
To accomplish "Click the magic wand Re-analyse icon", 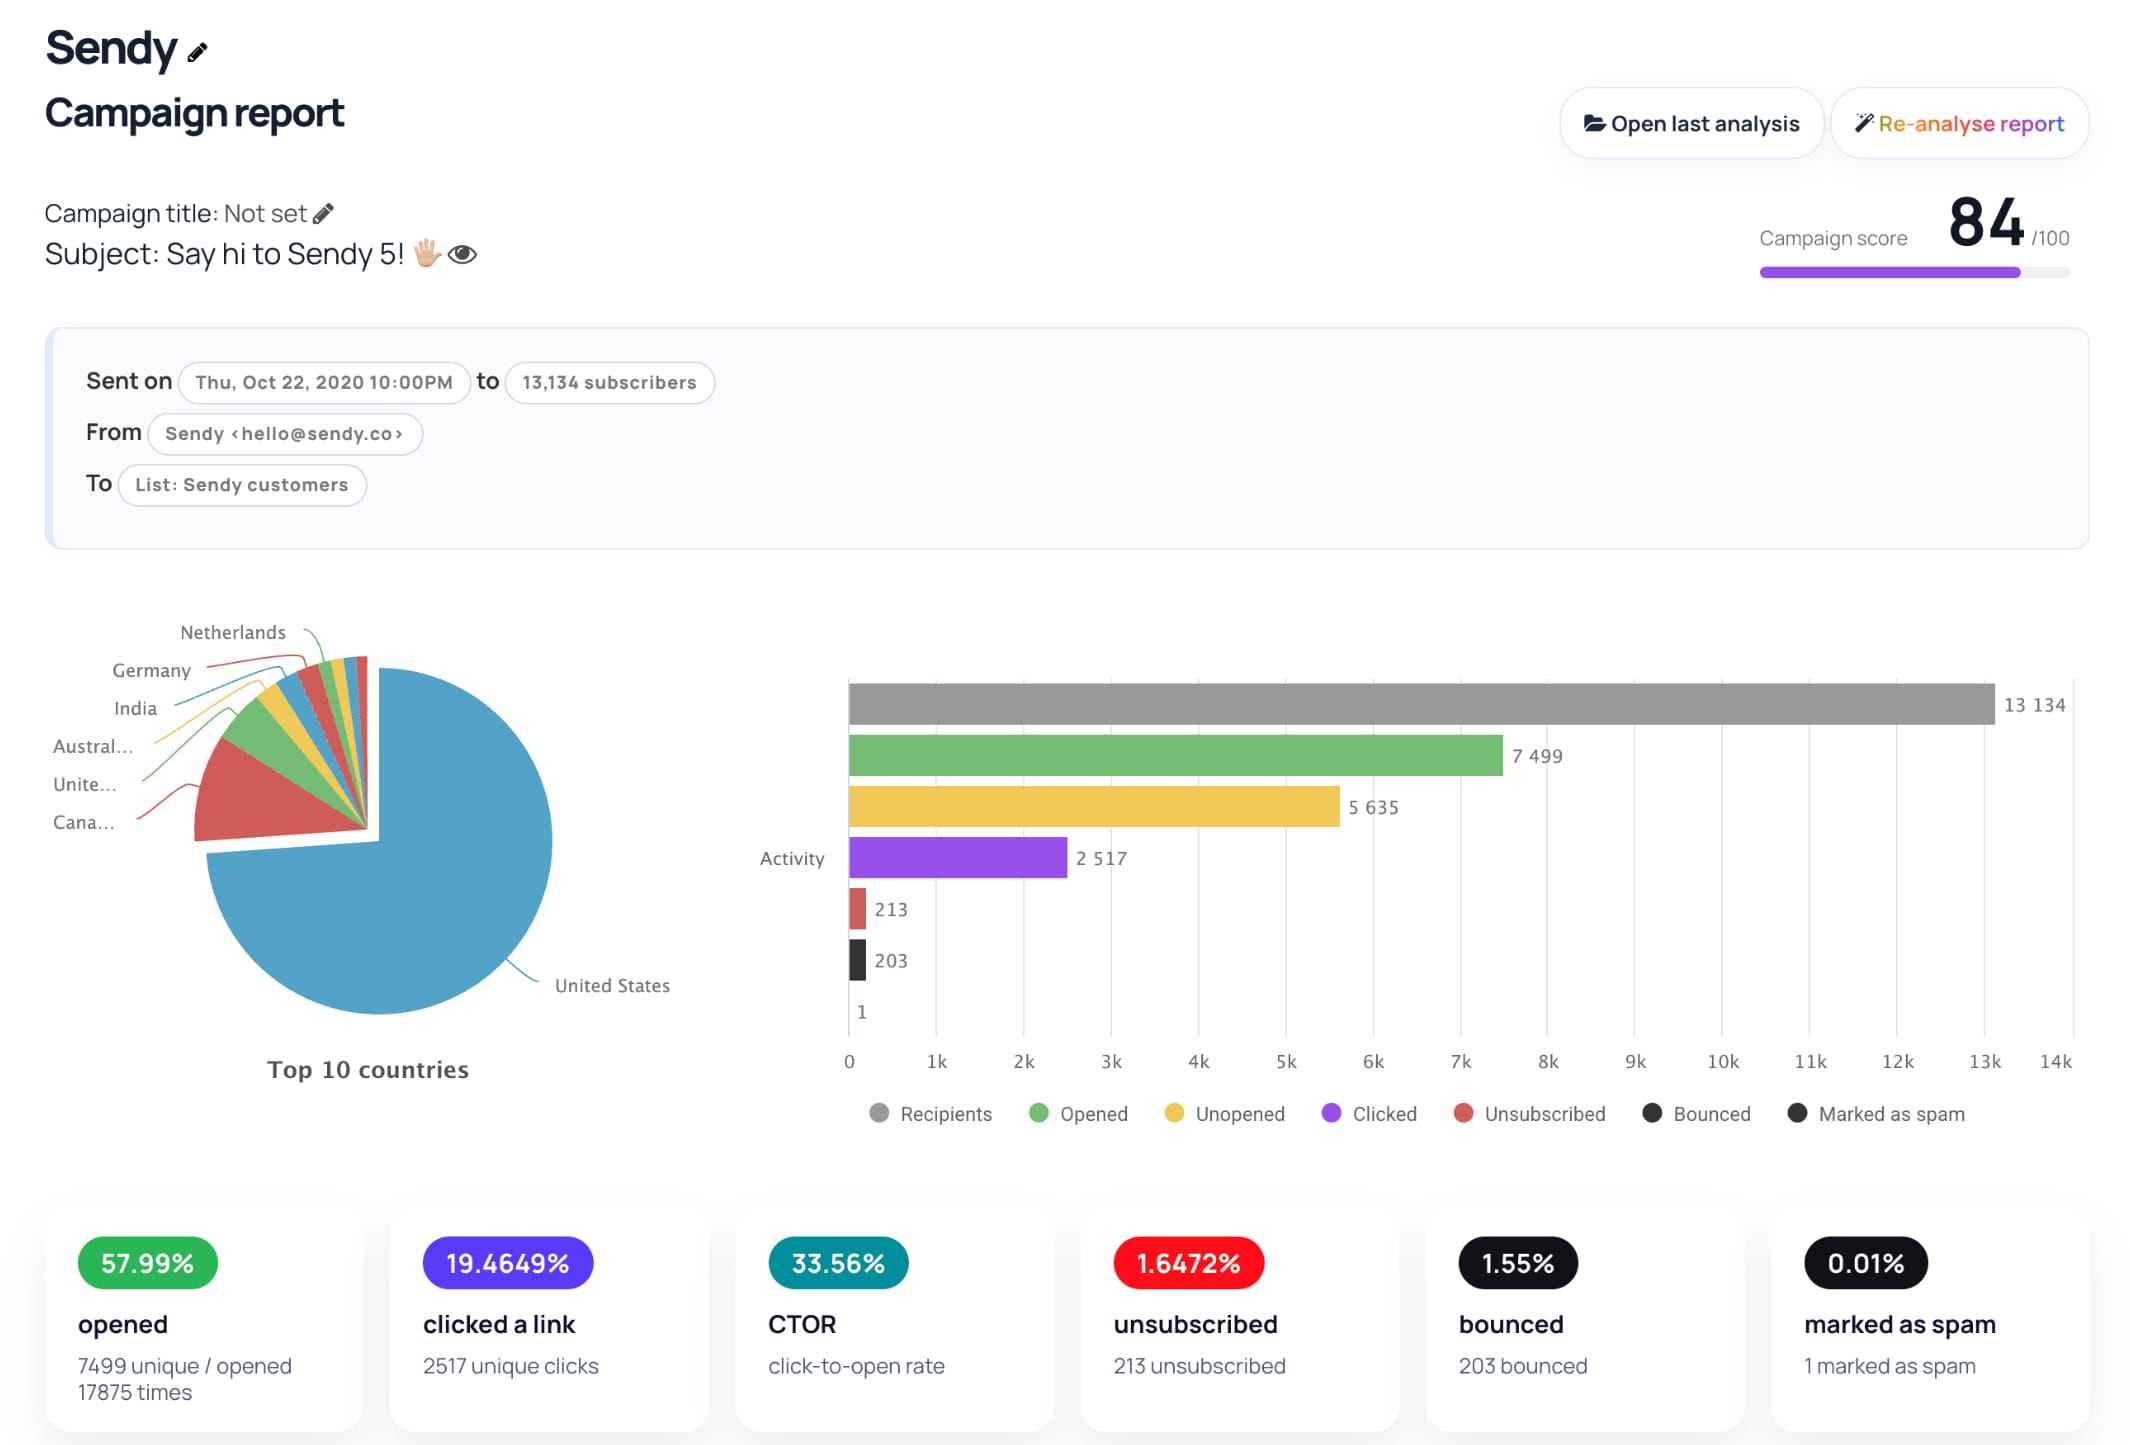I will click(x=1864, y=123).
